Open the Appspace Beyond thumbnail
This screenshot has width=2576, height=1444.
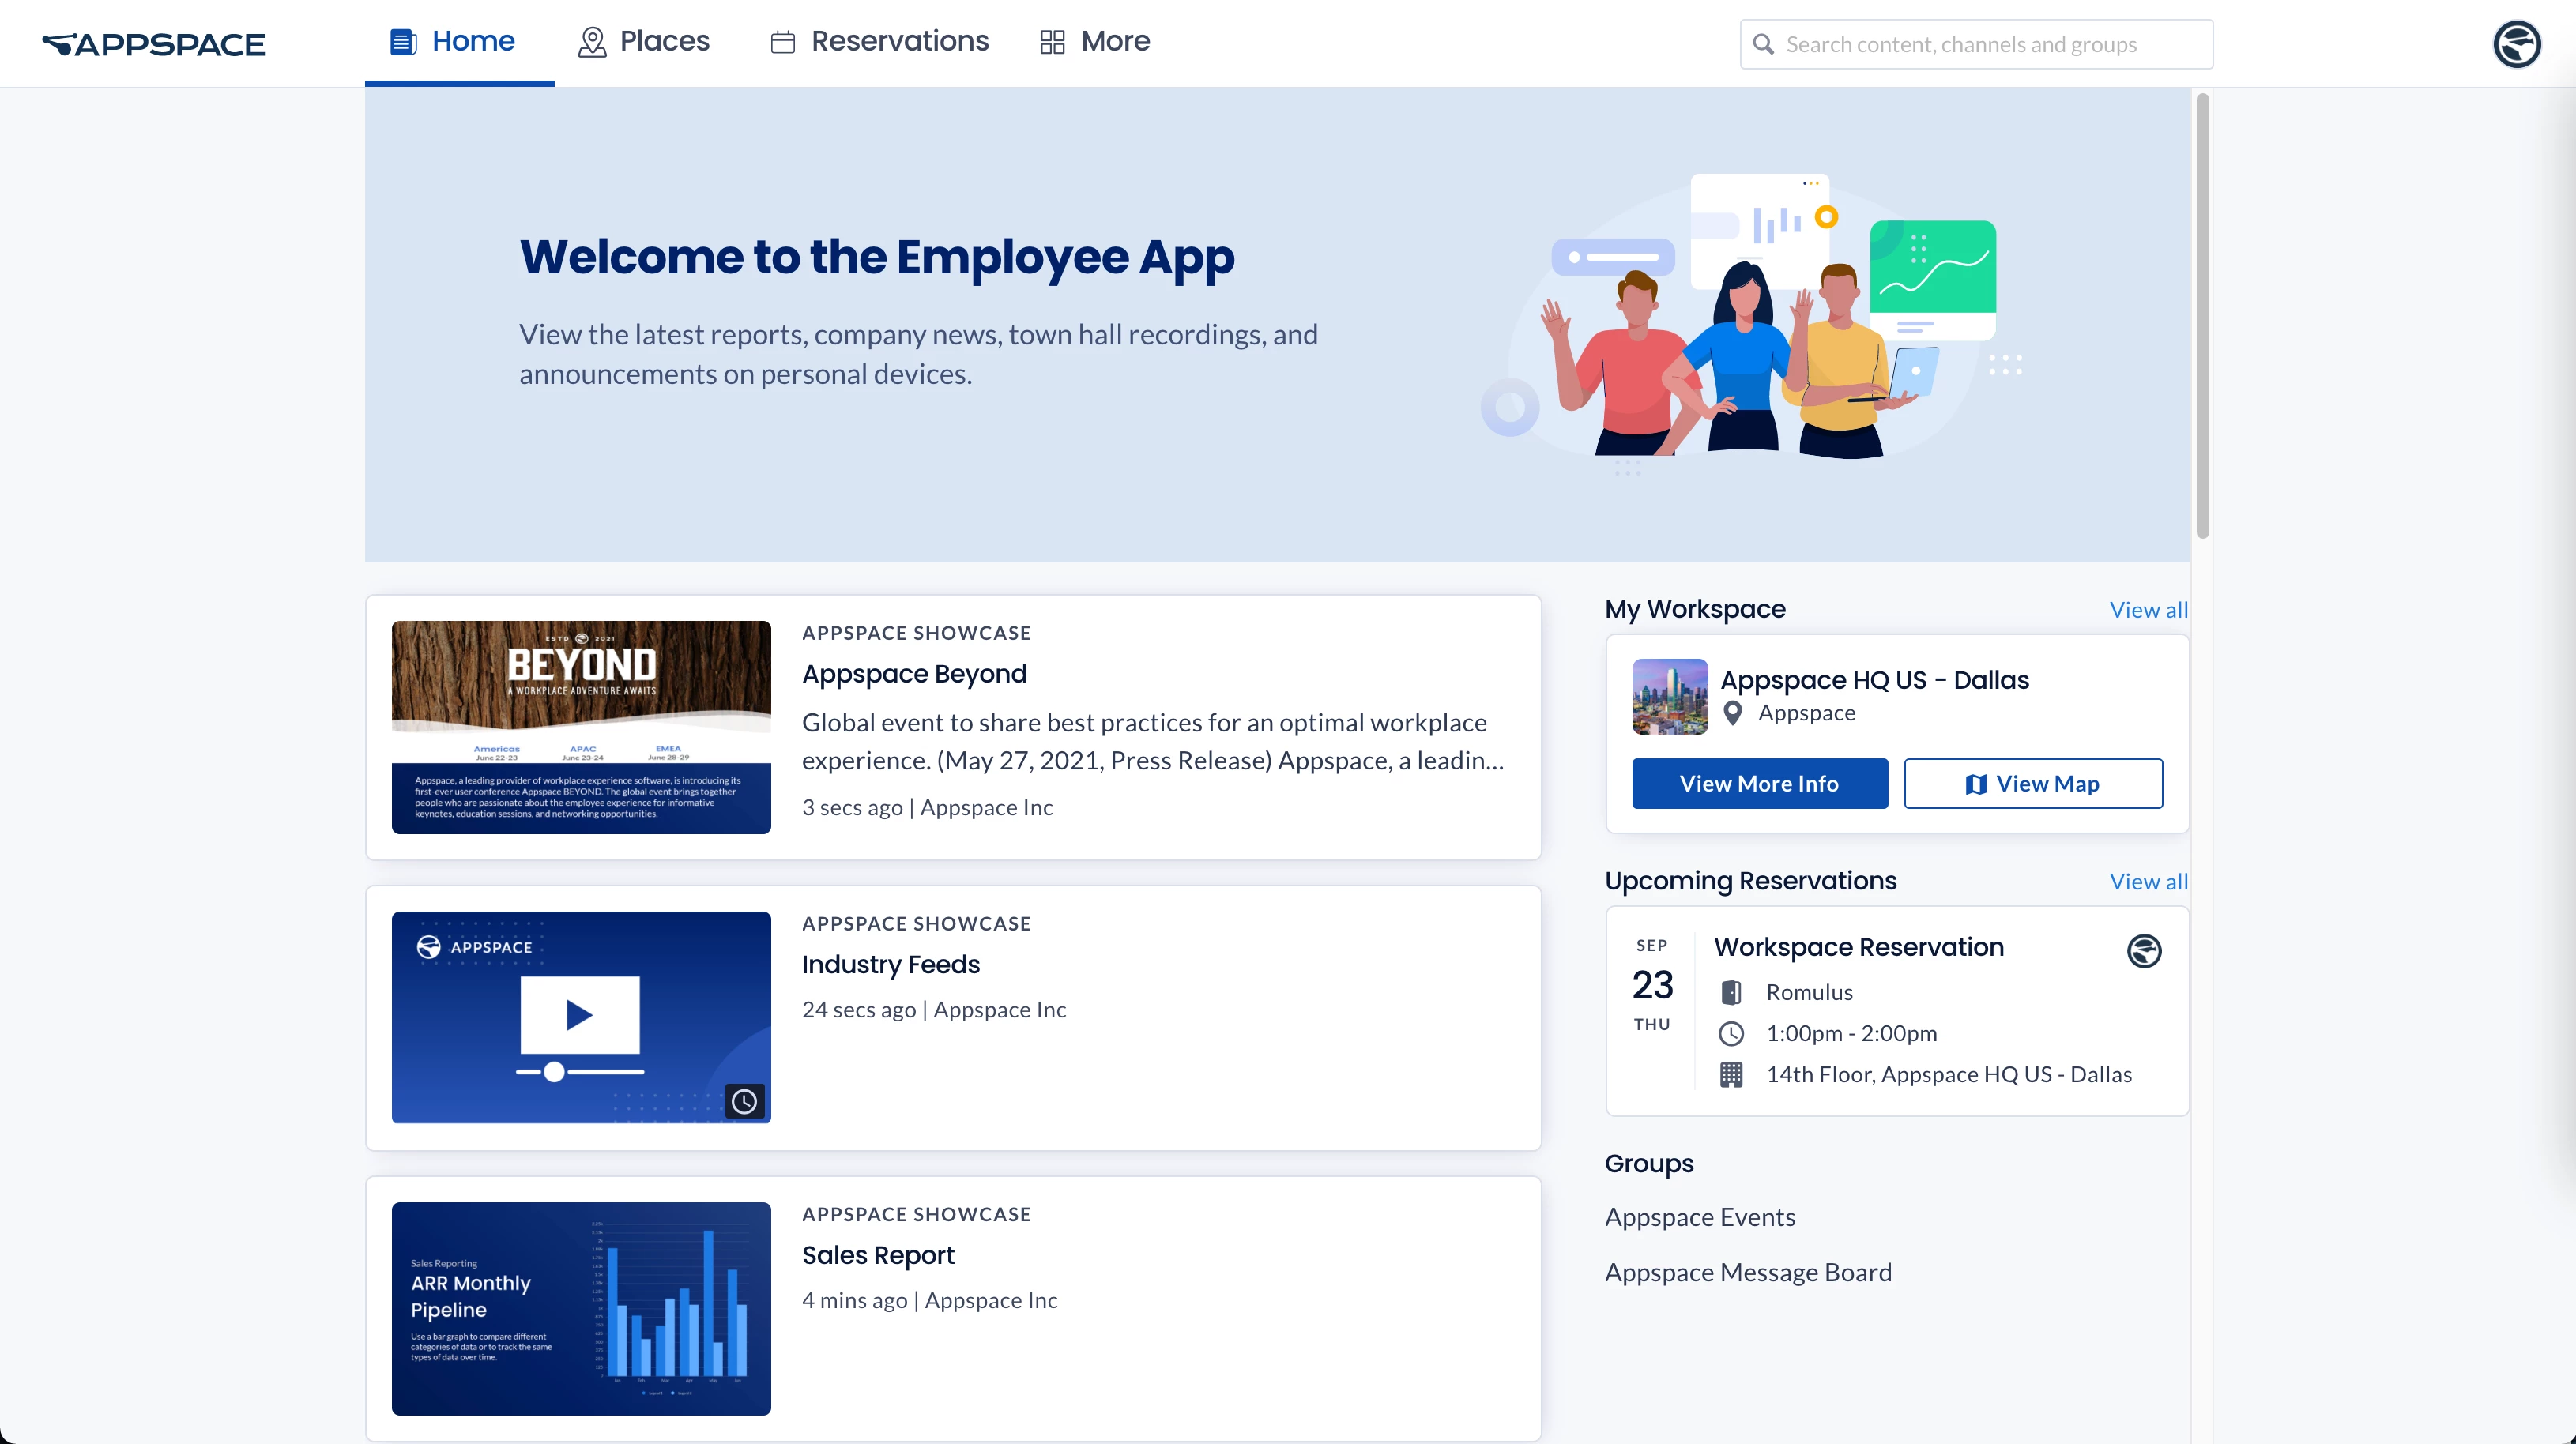581,727
